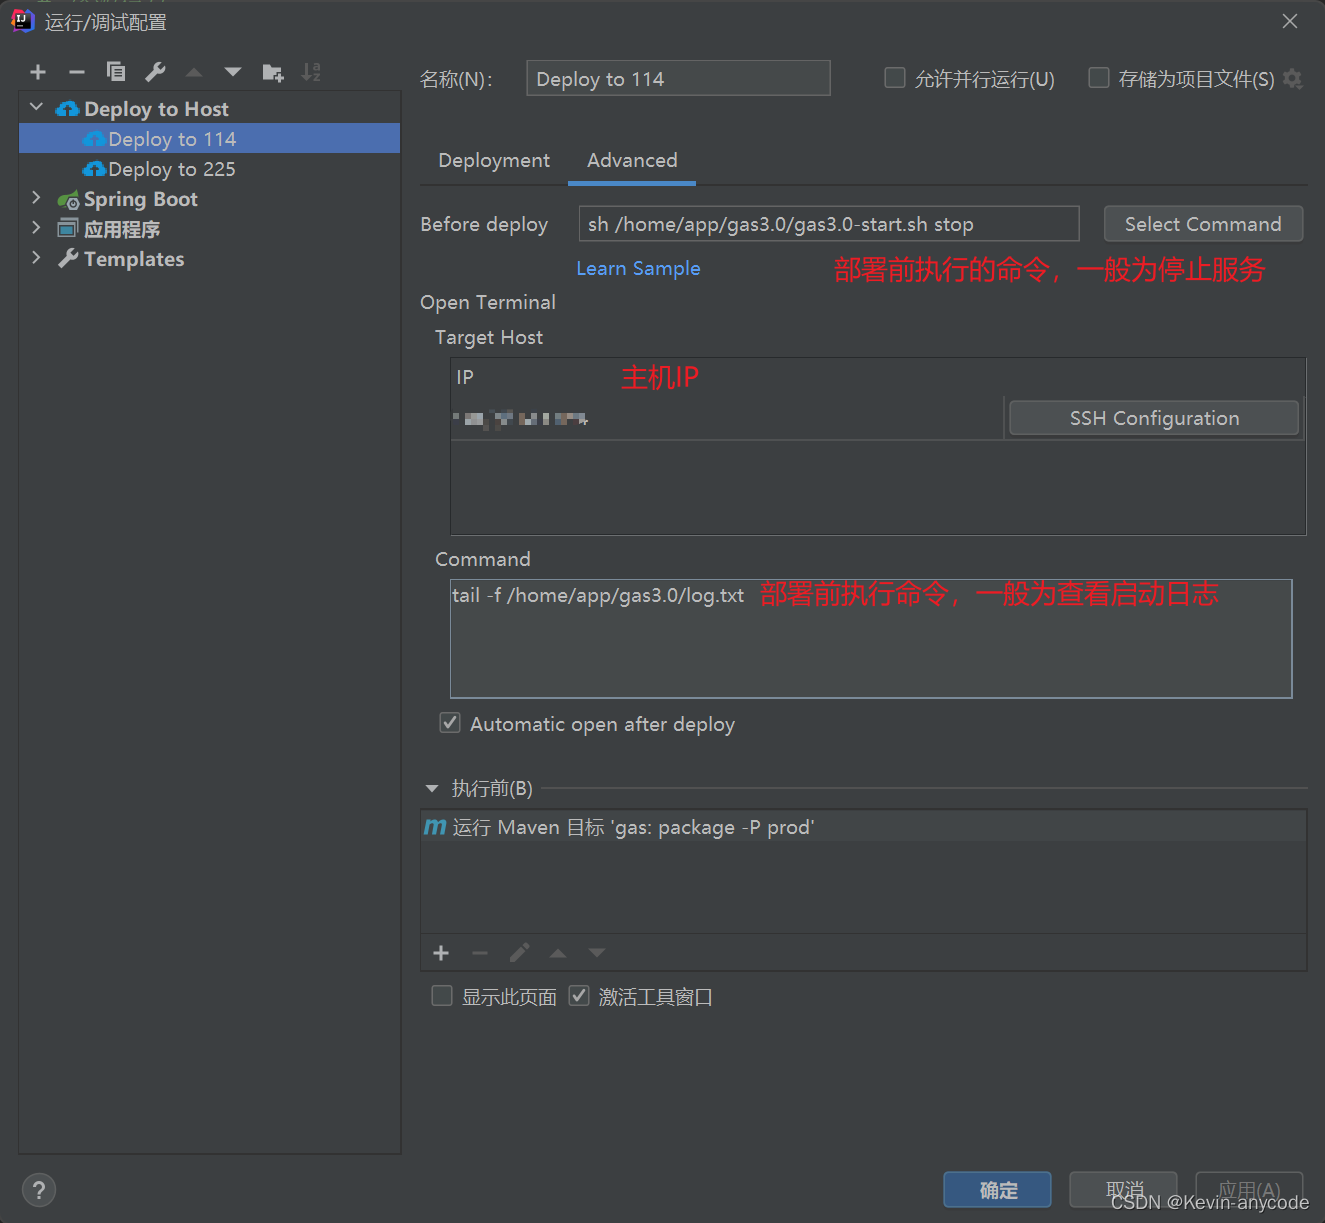Screen dimensions: 1325x1223
Task: Select Deploy to 225 configuration
Action: pos(209,169)
